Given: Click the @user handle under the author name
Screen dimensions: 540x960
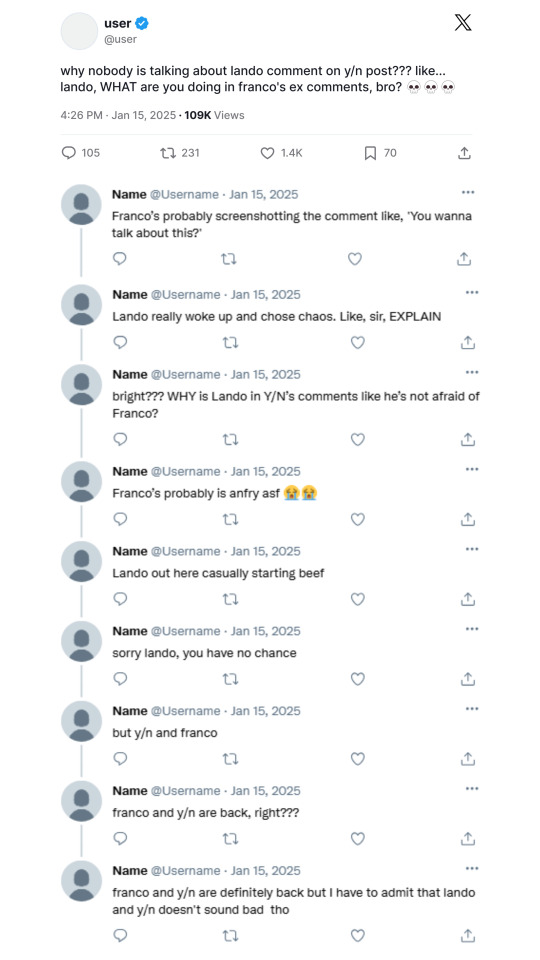Looking at the screenshot, I should pyautogui.click(x=121, y=39).
